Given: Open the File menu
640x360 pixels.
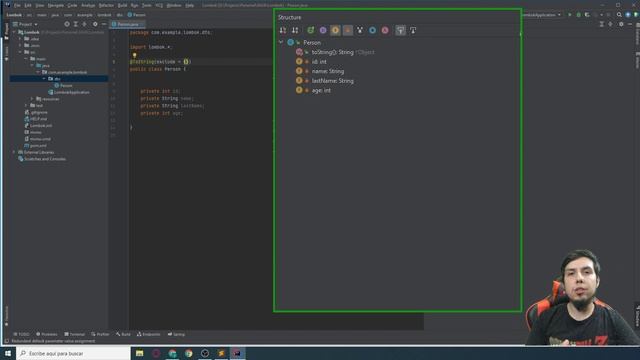Looking at the screenshot, I should coord(17,5).
